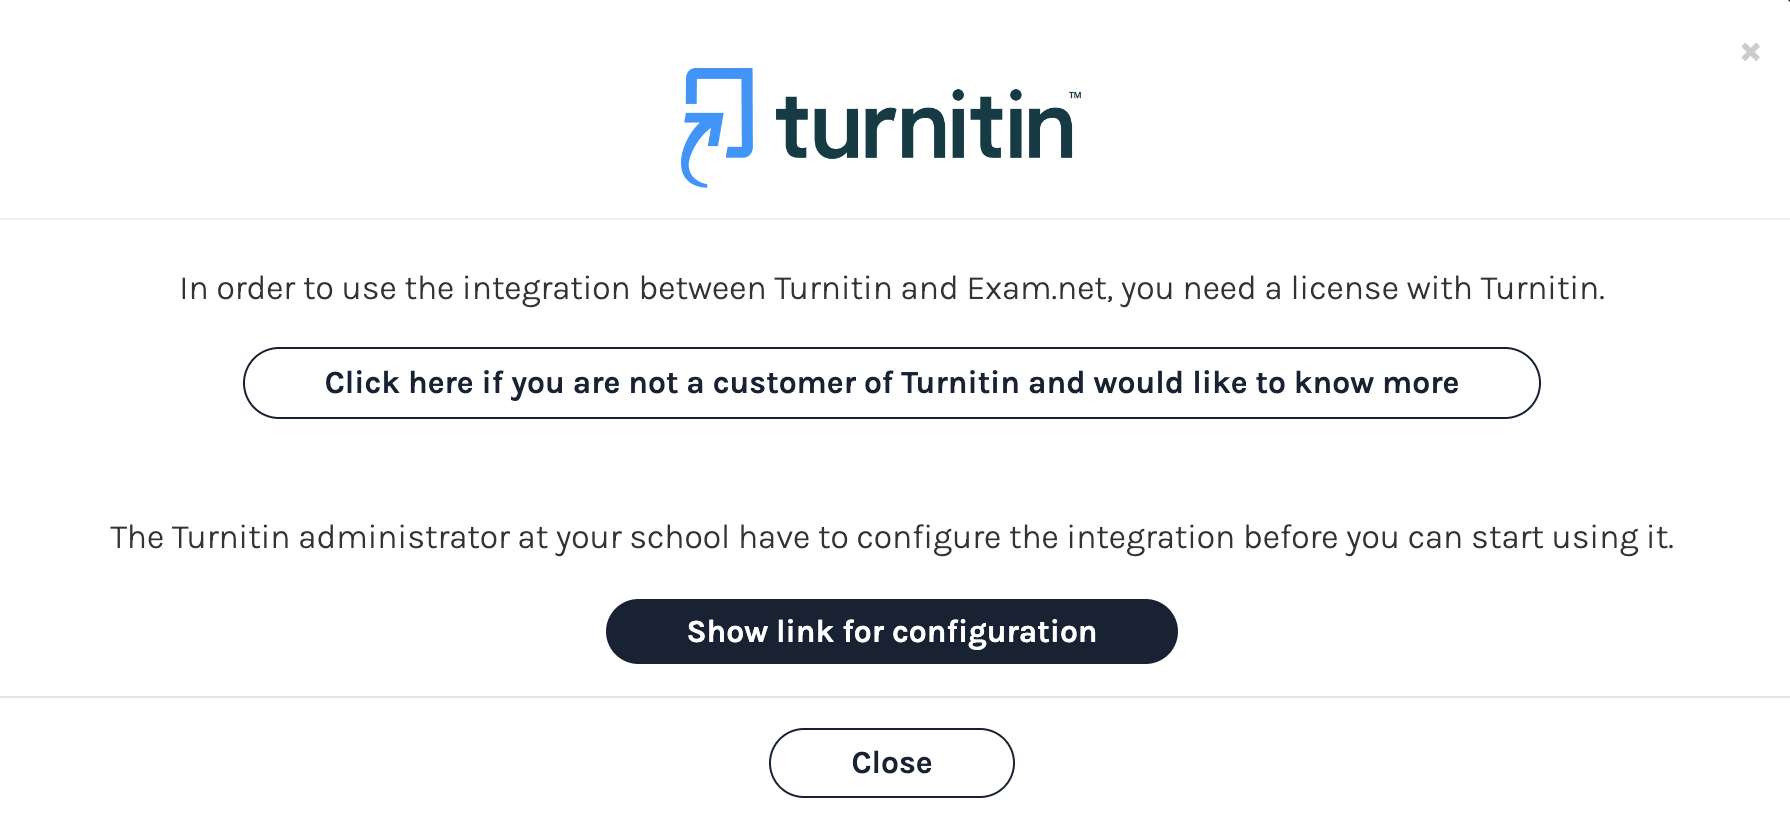This screenshot has width=1790, height=824.
Task: Click 'In order to use' at the sentence start
Action: tap(287, 289)
